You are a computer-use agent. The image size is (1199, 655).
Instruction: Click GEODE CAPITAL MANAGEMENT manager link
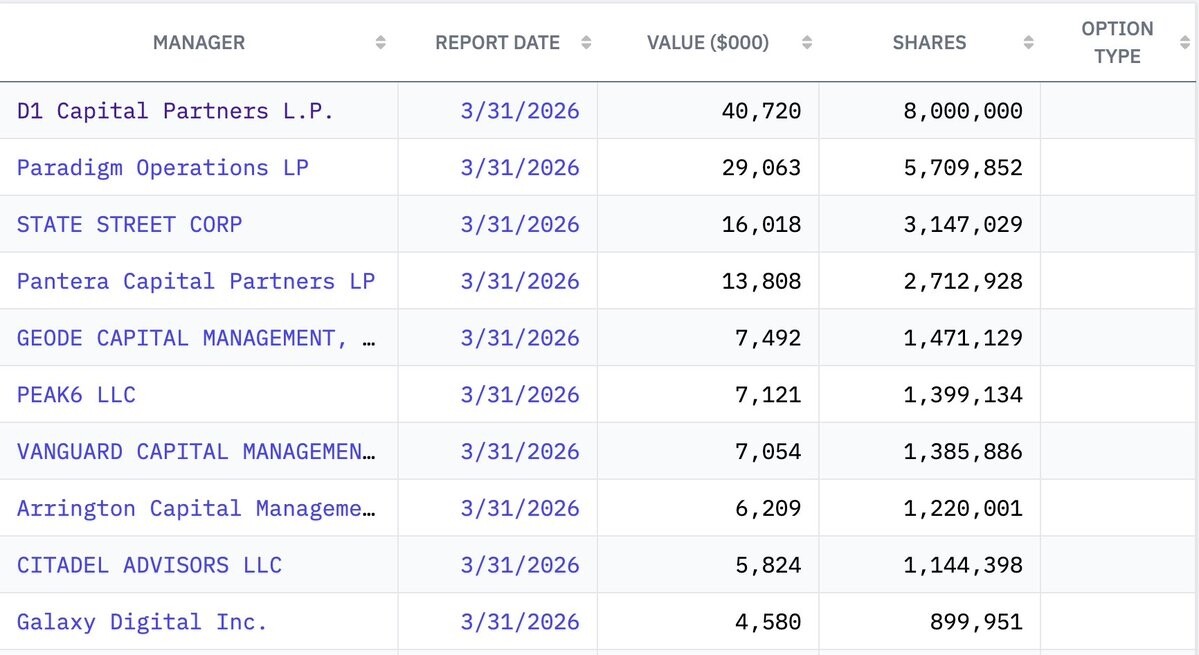tap(196, 338)
